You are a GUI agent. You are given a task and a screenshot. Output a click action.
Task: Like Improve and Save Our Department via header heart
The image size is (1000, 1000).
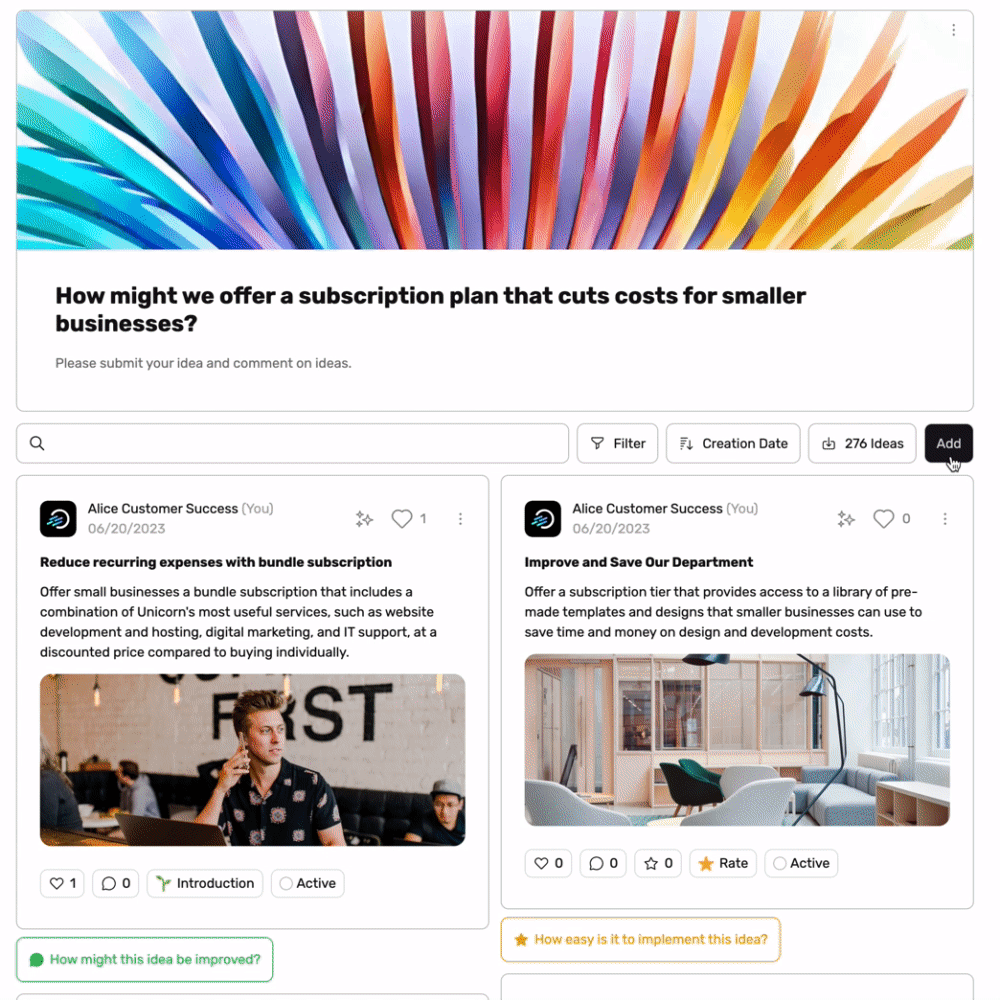point(883,518)
